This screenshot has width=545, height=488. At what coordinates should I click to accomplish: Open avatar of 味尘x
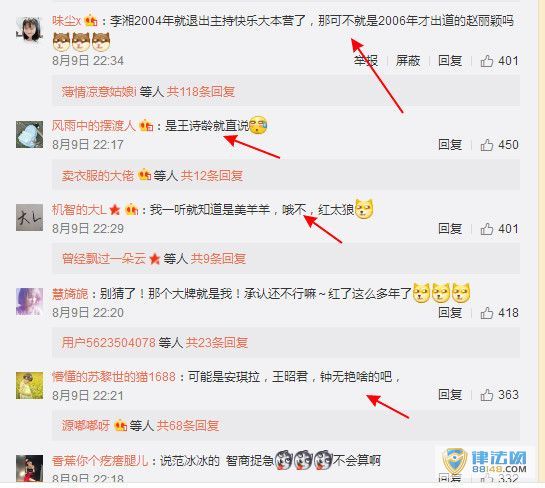click(29, 29)
